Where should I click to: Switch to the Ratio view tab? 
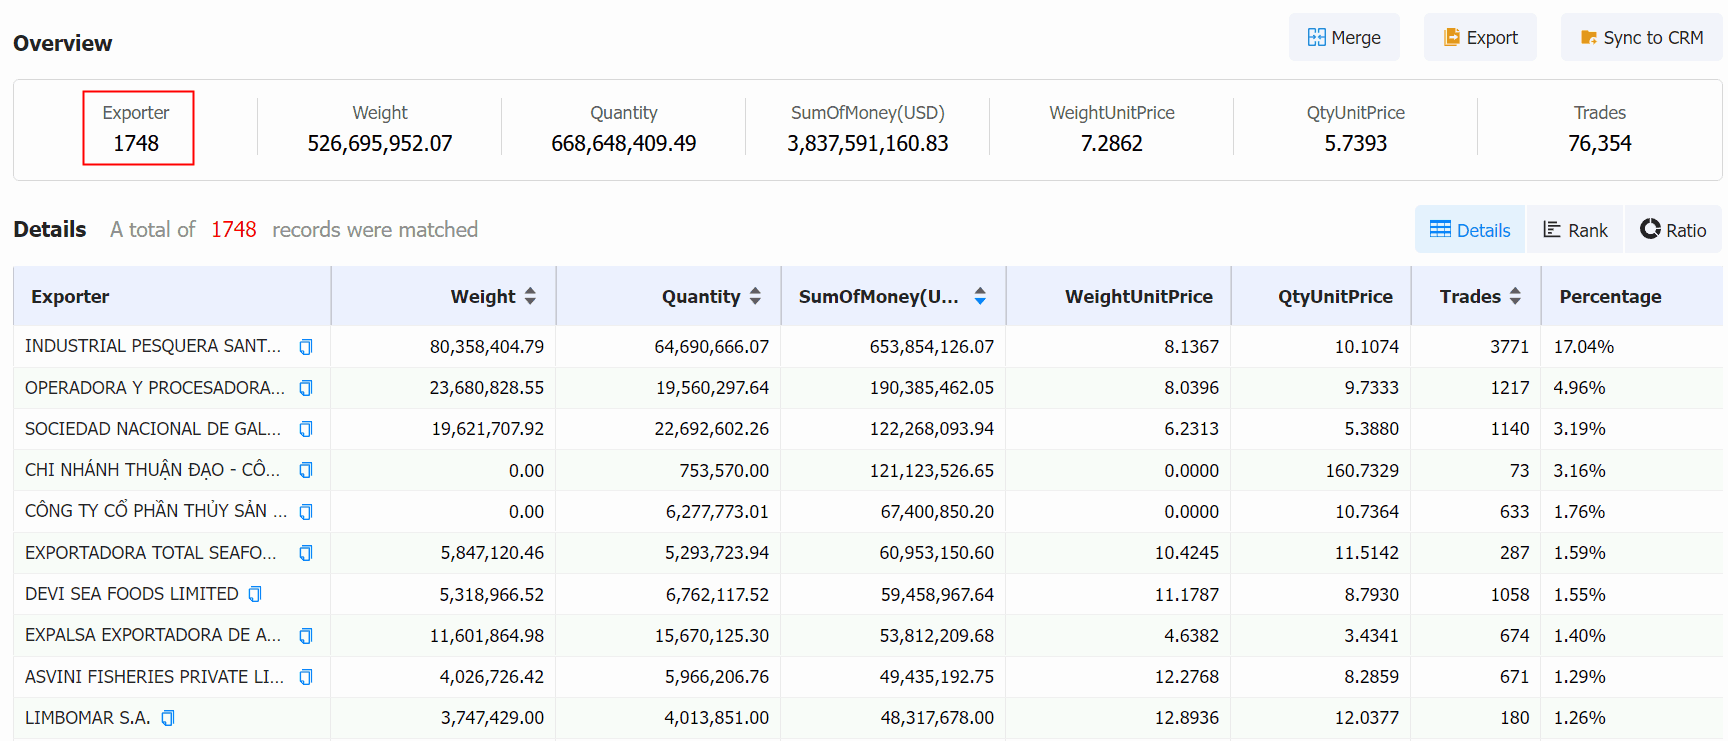[1673, 230]
